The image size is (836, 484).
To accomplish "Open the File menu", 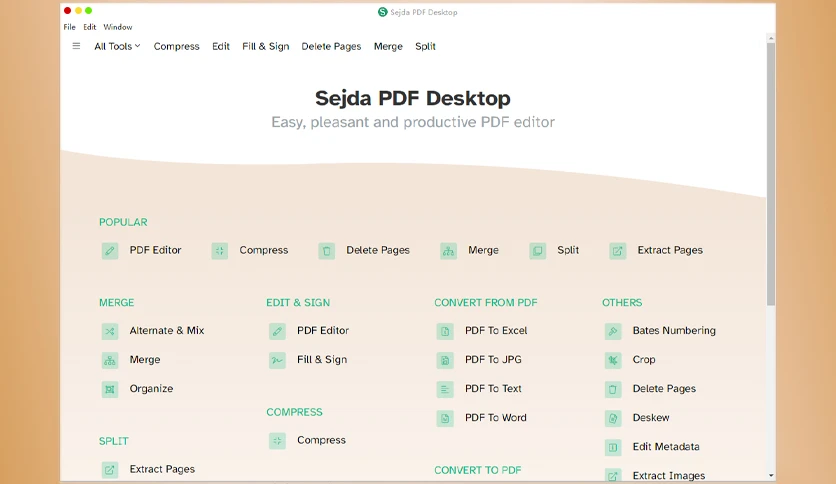I will pyautogui.click(x=69, y=27).
